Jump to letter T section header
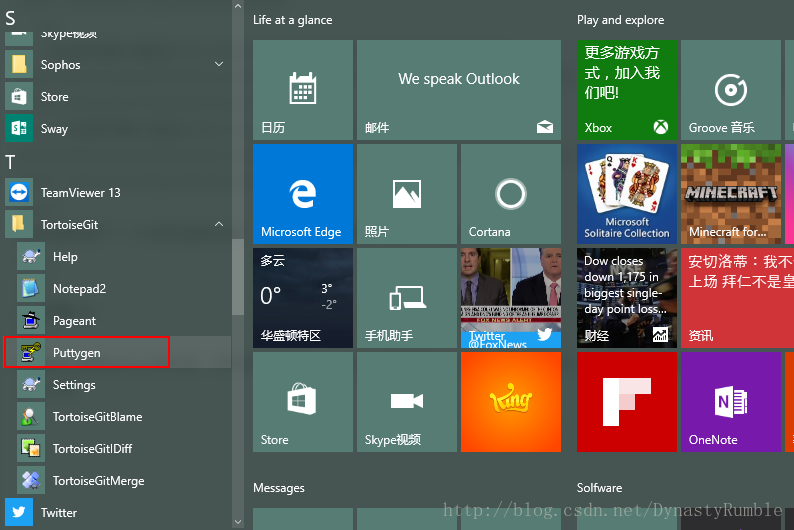This screenshot has height=530, width=794. click(x=10, y=162)
